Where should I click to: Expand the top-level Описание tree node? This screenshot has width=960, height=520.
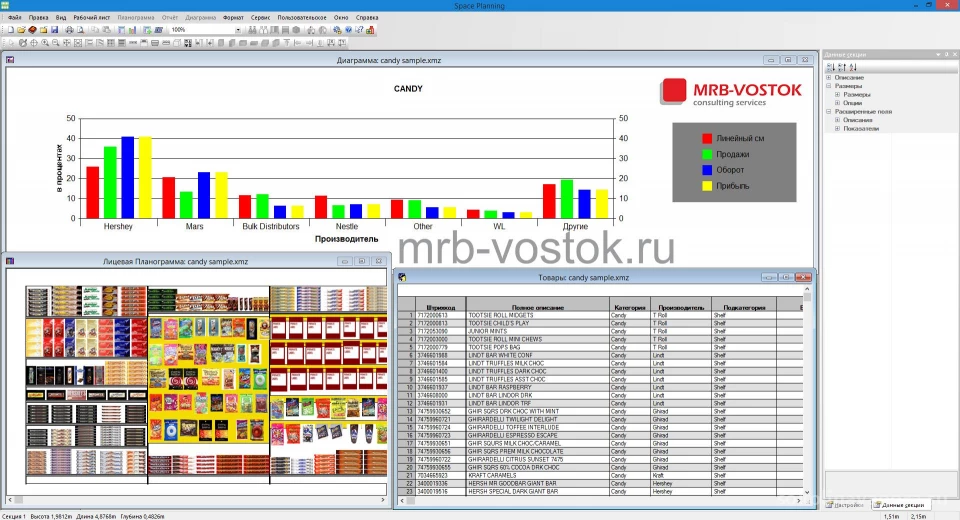828,78
